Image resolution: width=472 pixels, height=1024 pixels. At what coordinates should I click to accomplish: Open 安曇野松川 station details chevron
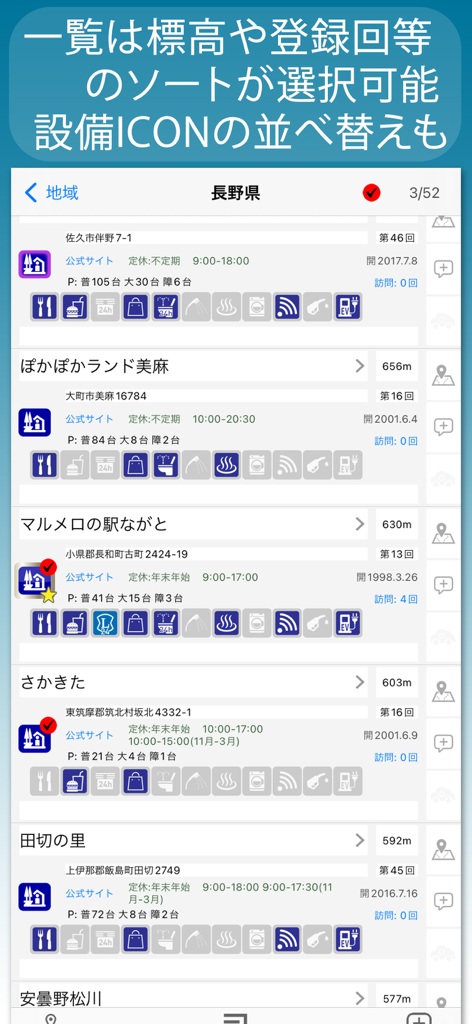(x=360, y=998)
